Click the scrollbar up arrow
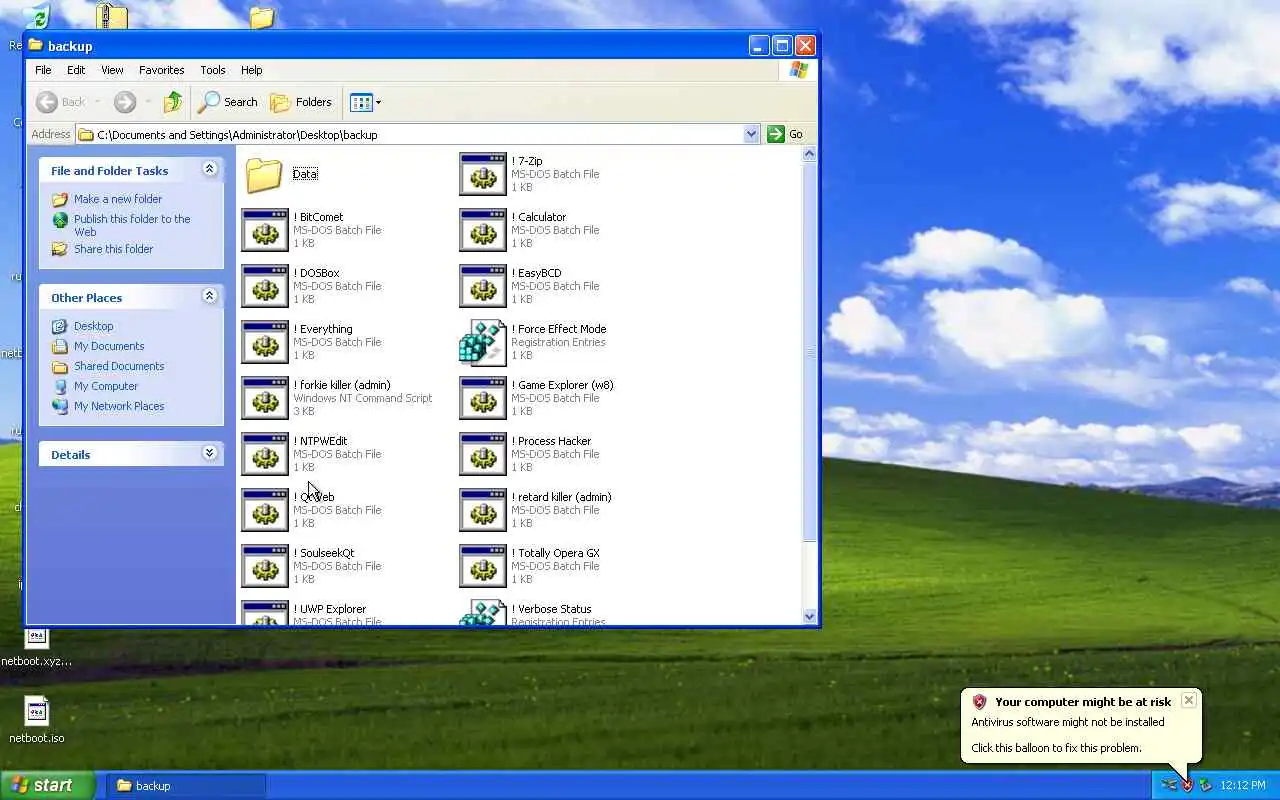 (810, 154)
